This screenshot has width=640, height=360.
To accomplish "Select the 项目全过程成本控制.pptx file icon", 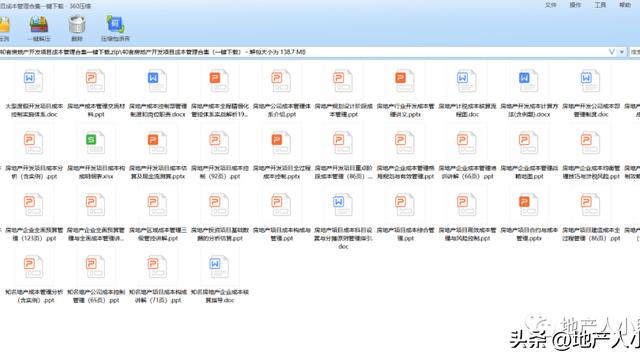I will tap(281, 143).
